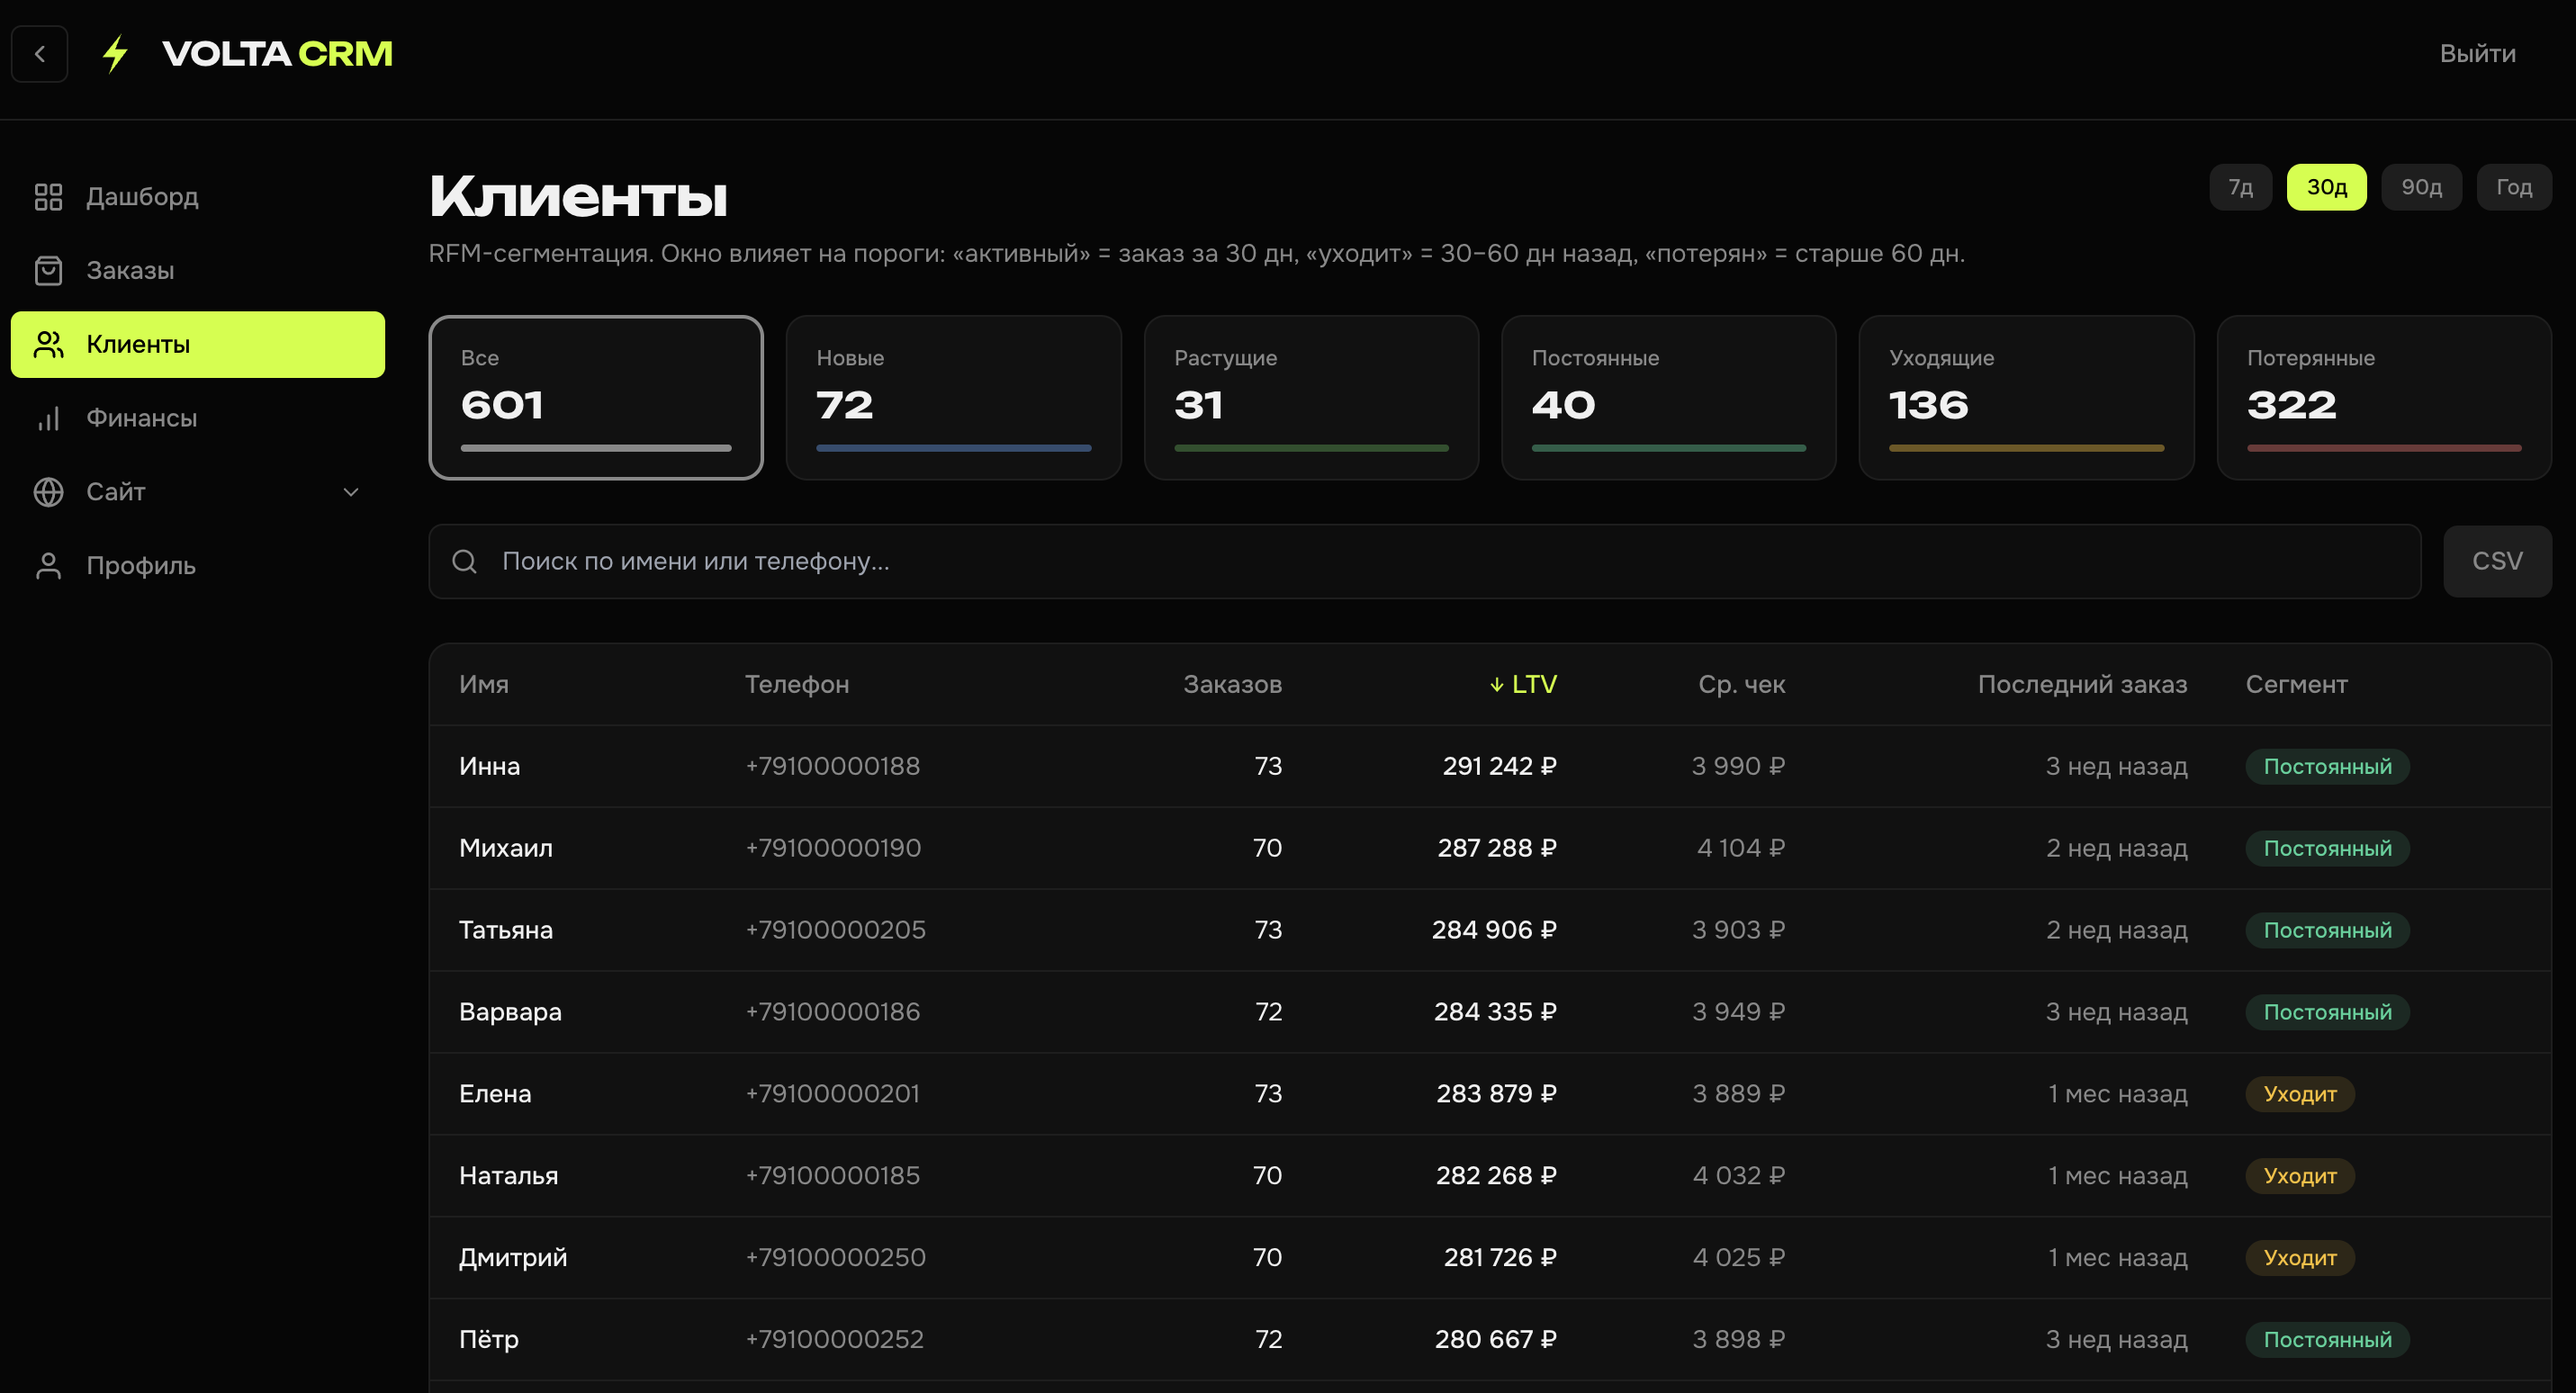Click the Выйти logout link
The height and width of the screenshot is (1393, 2576).
[2477, 54]
